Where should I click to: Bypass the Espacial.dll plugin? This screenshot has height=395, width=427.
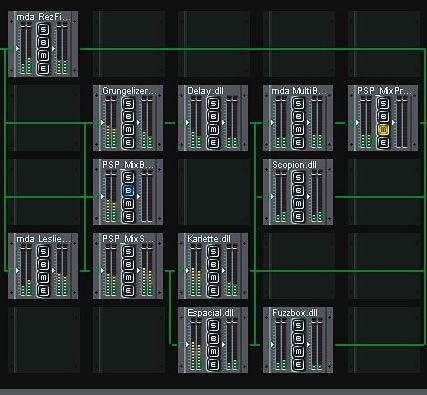(213, 339)
